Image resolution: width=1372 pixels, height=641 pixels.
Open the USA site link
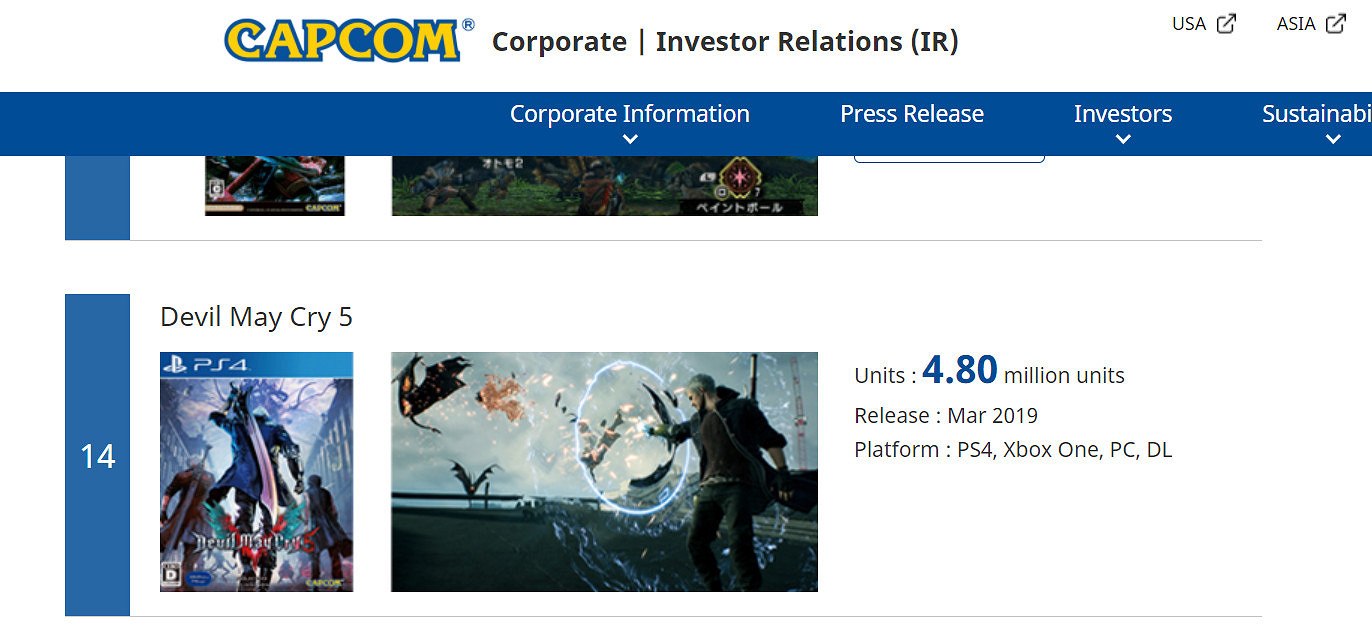(x=1189, y=24)
